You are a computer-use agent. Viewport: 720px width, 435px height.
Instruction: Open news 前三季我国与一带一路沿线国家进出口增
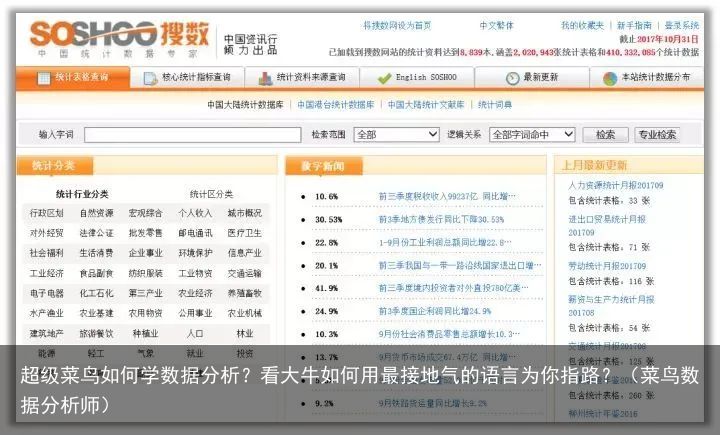click(460, 266)
